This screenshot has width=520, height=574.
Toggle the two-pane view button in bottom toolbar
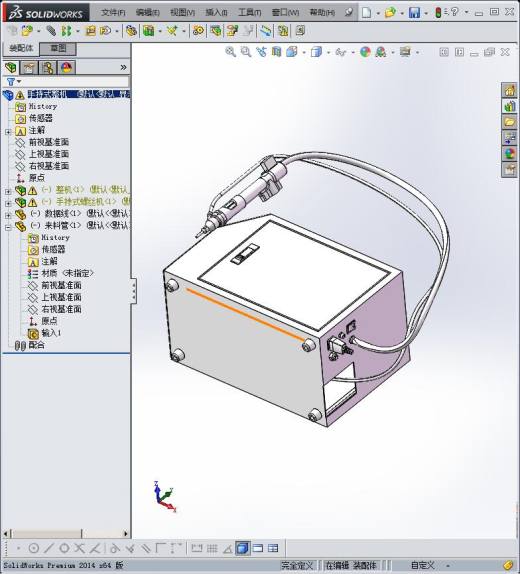pyautogui.click(x=258, y=548)
